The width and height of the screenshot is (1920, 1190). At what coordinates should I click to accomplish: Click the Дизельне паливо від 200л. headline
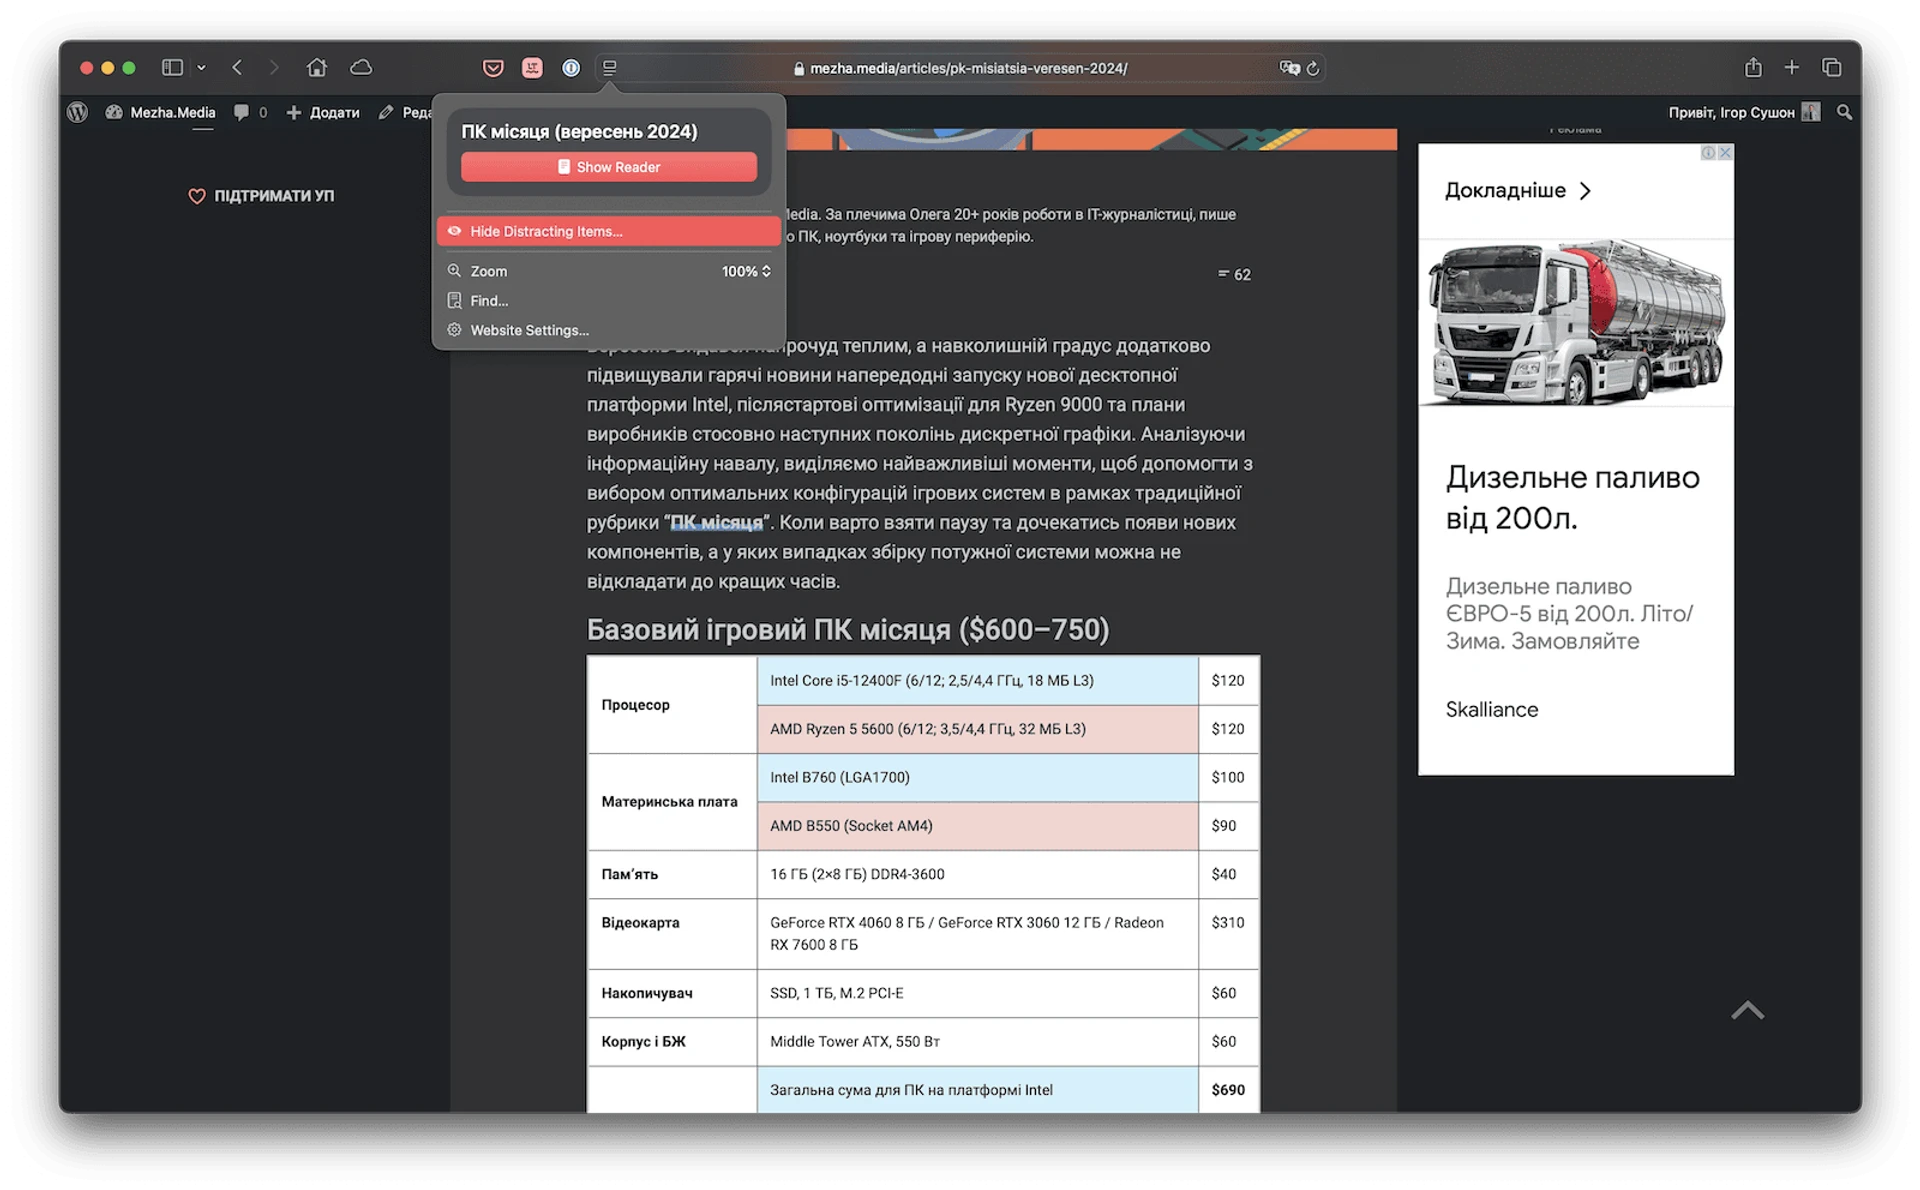pyautogui.click(x=1572, y=498)
